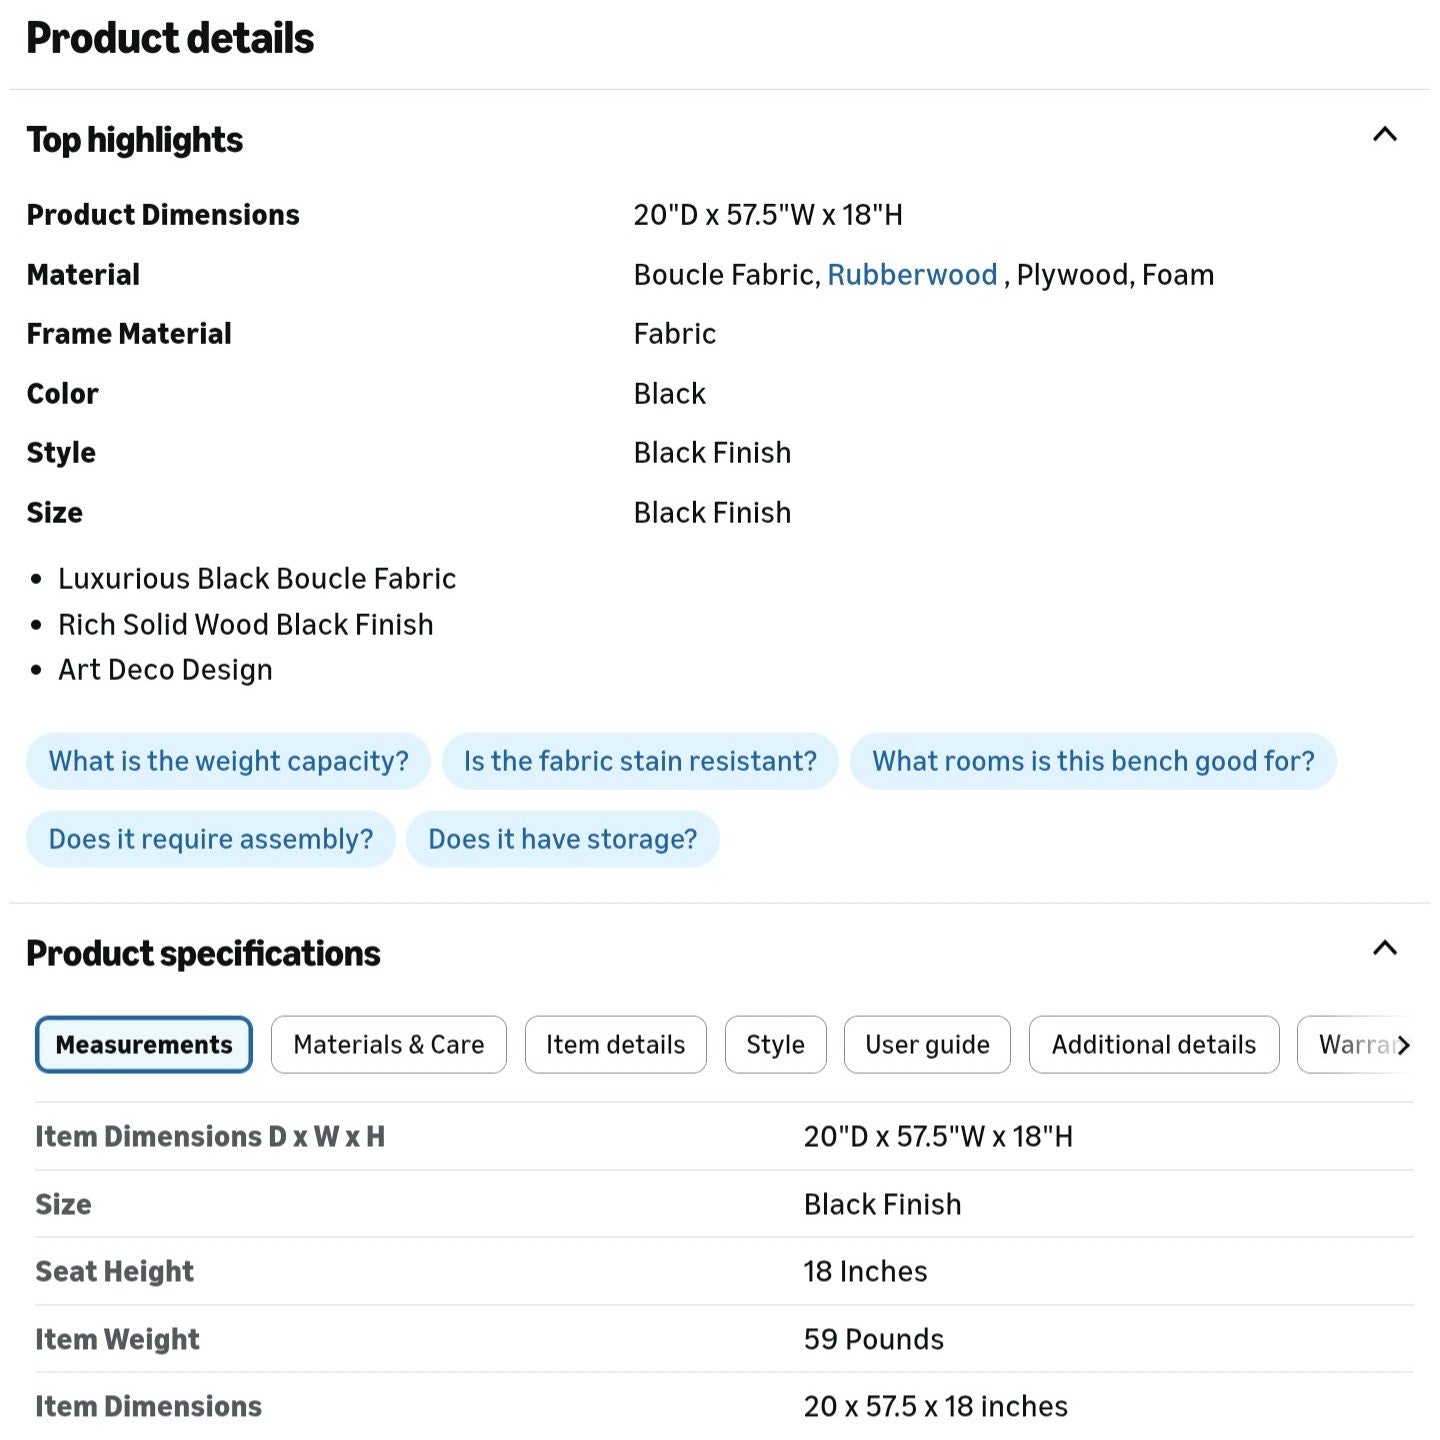Click the Item Weight row value
Screen dimensions: 1440x1440
(874, 1339)
